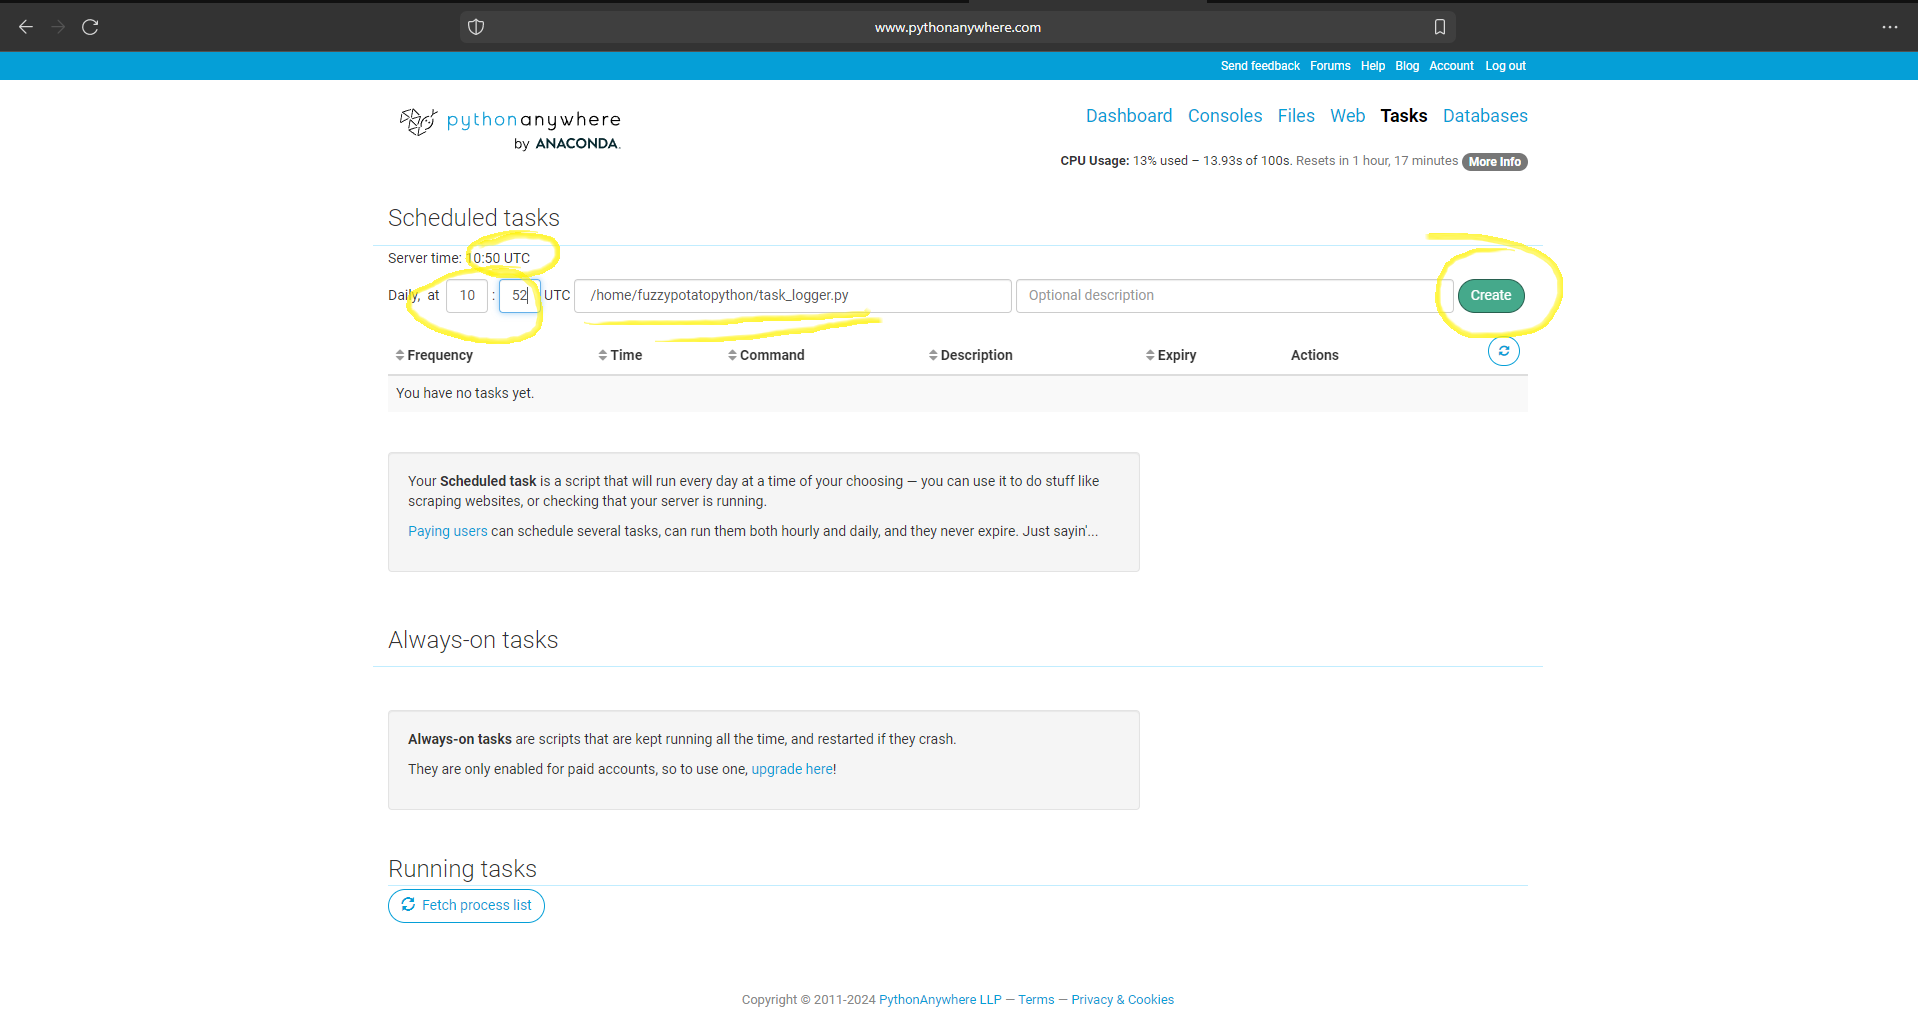
Task: Click the 'You have no tasks yet.' row
Action: [958, 394]
